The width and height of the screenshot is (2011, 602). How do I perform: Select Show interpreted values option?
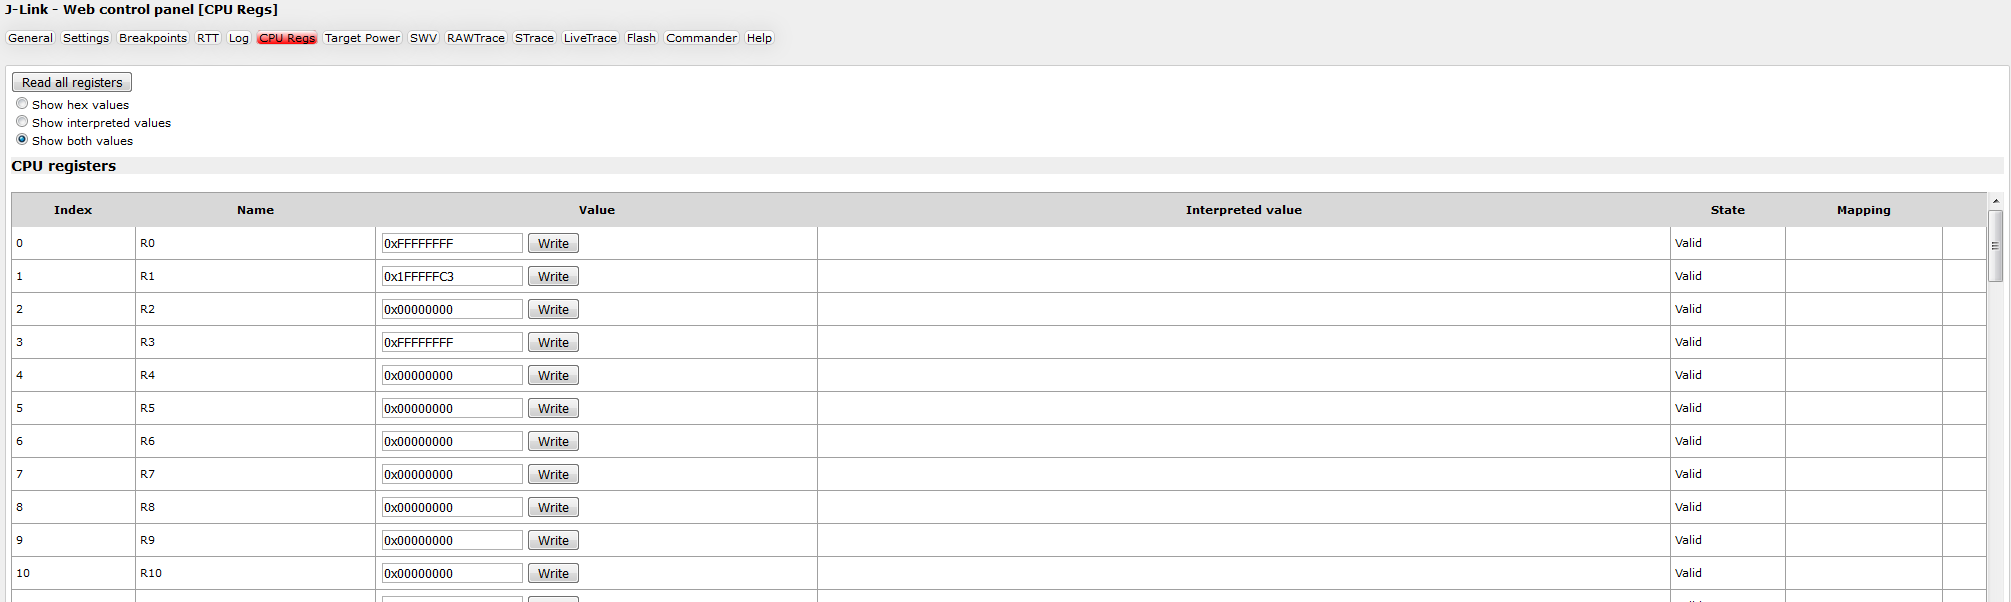(x=22, y=122)
